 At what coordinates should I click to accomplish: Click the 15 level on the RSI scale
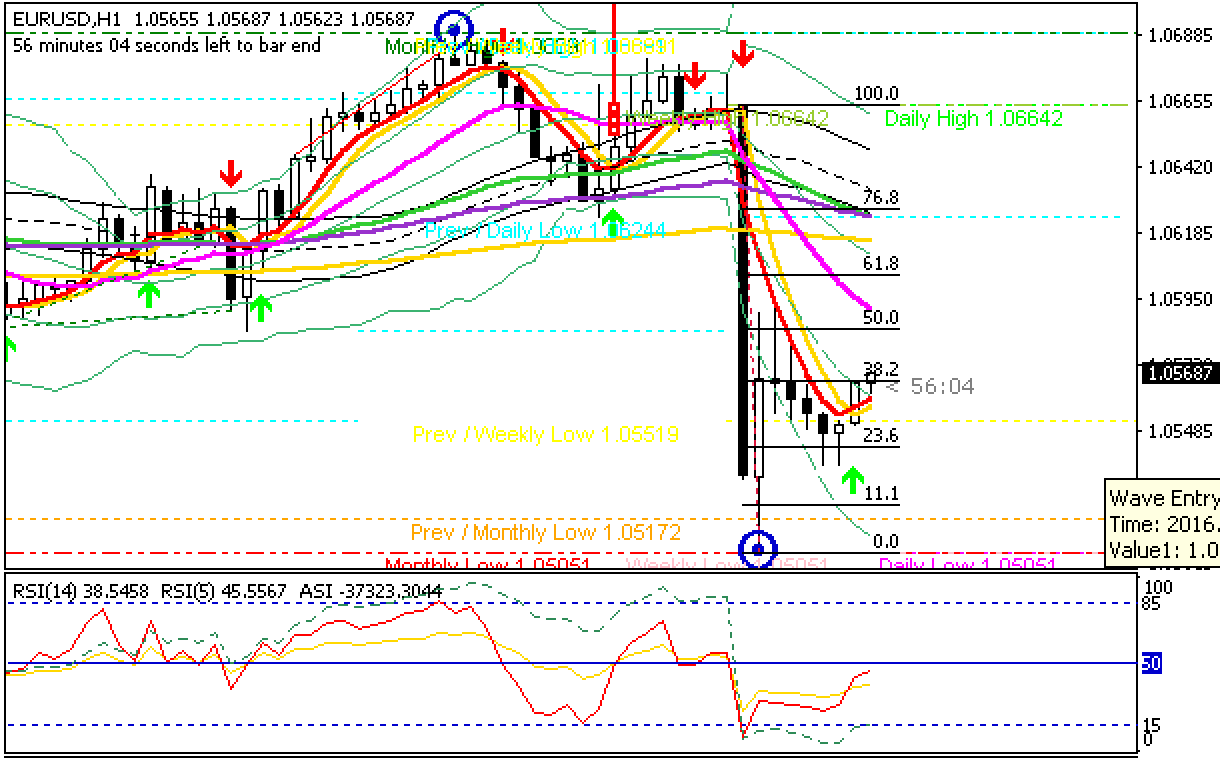pyautogui.click(x=1152, y=725)
